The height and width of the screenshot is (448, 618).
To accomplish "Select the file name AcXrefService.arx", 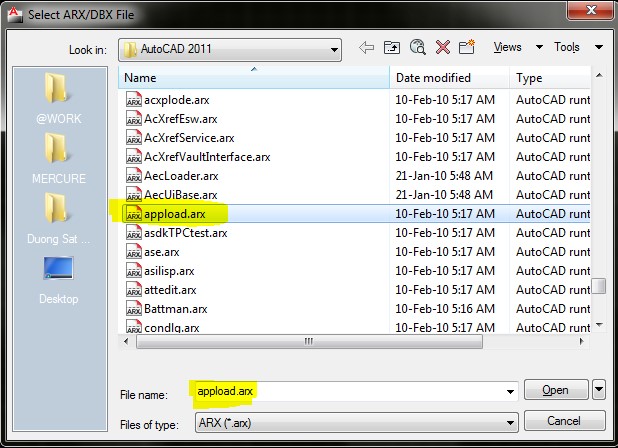I will tap(189, 138).
